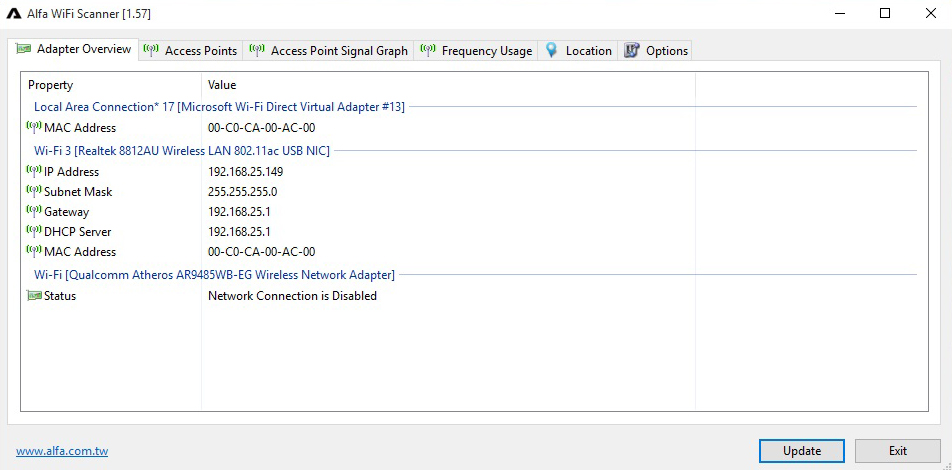The height and width of the screenshot is (470, 952).
Task: Click the Alfa logo icon in title bar
Action: click(14, 14)
